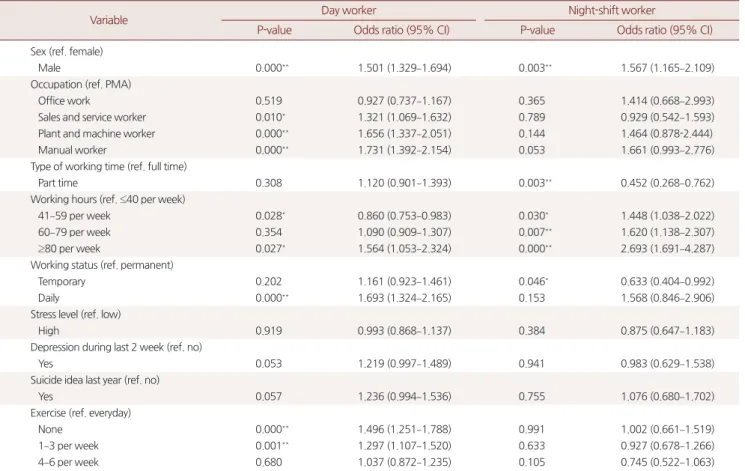This screenshot has width=745, height=471.
Task: Select day worker P-value 0.680
Action: (268, 462)
